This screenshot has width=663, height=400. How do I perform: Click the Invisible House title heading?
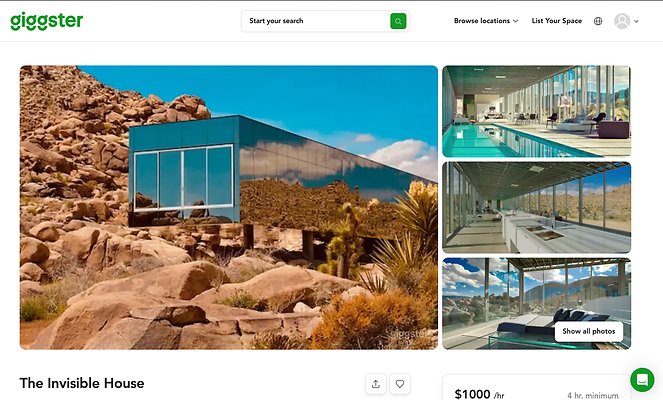[x=82, y=383]
